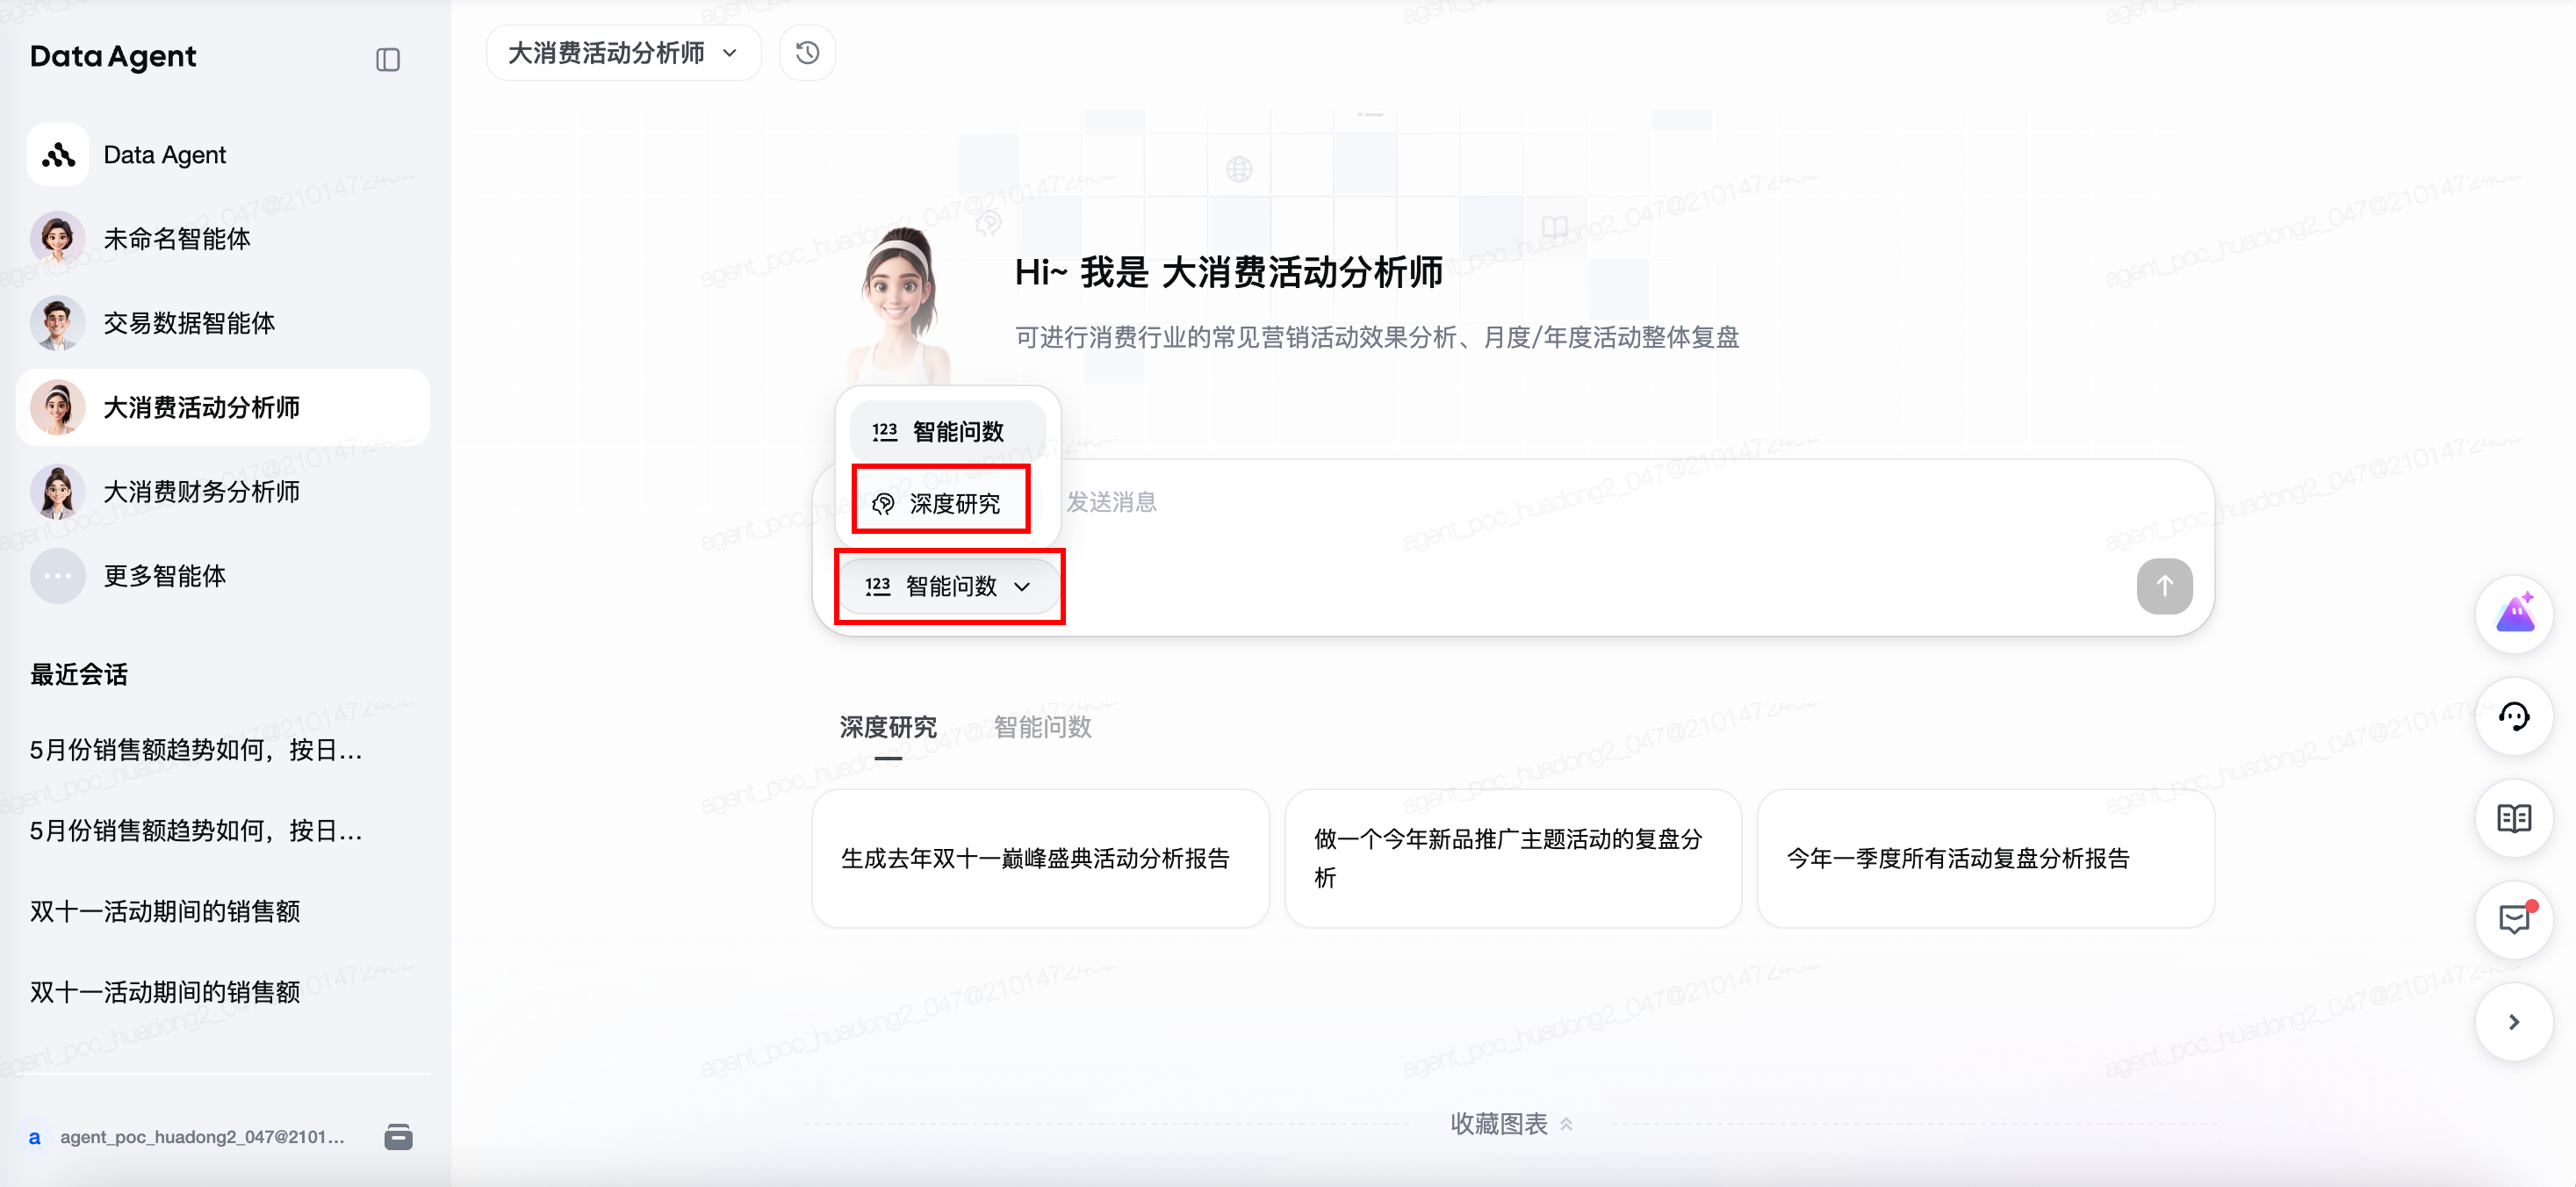Switch to the 智能问数 suggestions tab

click(1042, 727)
